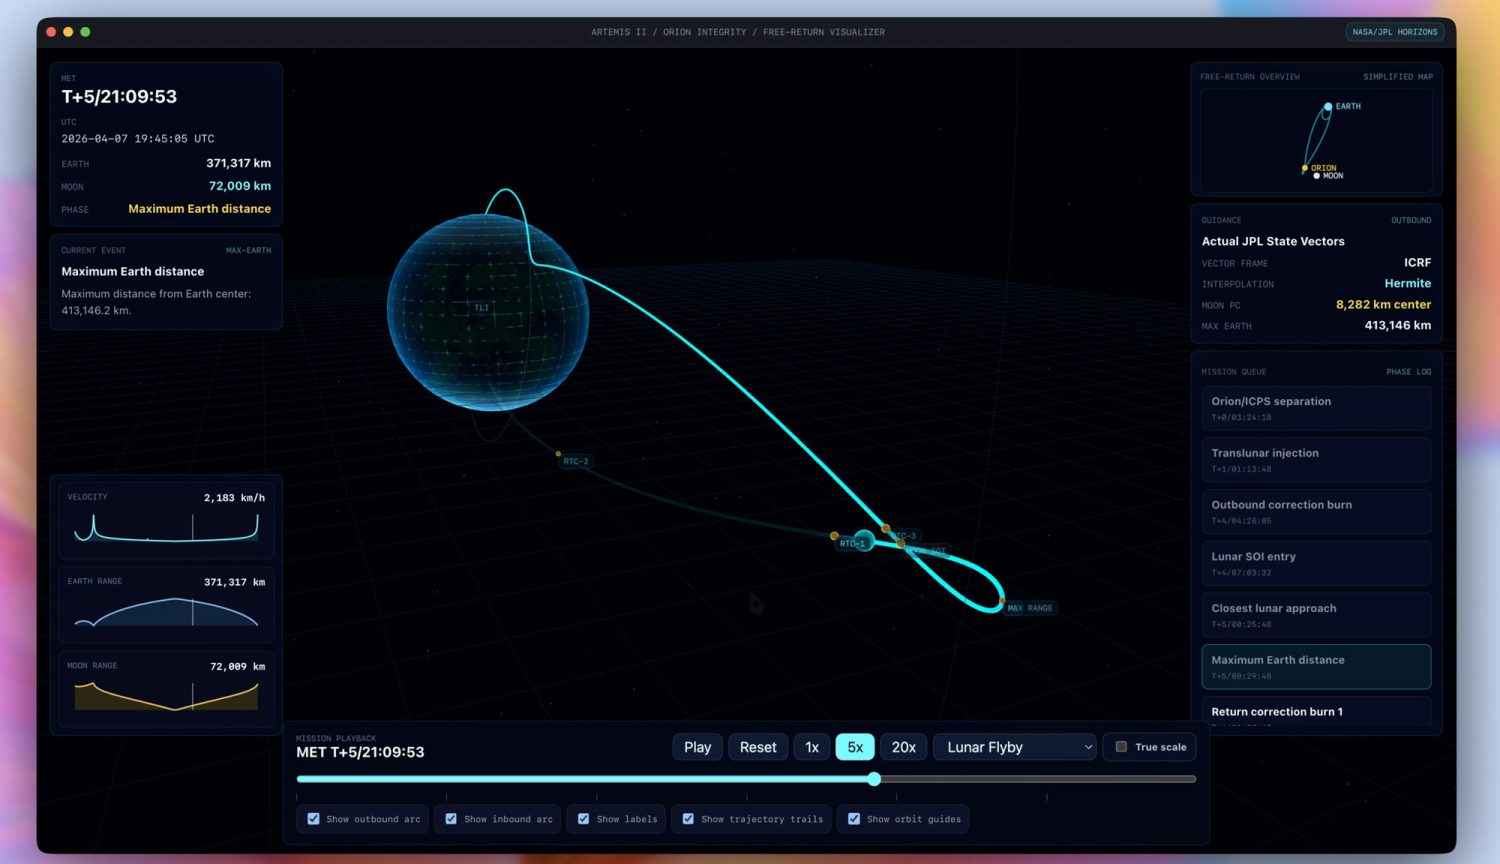Open Lunar SOI entry queue item
Image resolution: width=1500 pixels, height=864 pixels.
tap(1316, 564)
